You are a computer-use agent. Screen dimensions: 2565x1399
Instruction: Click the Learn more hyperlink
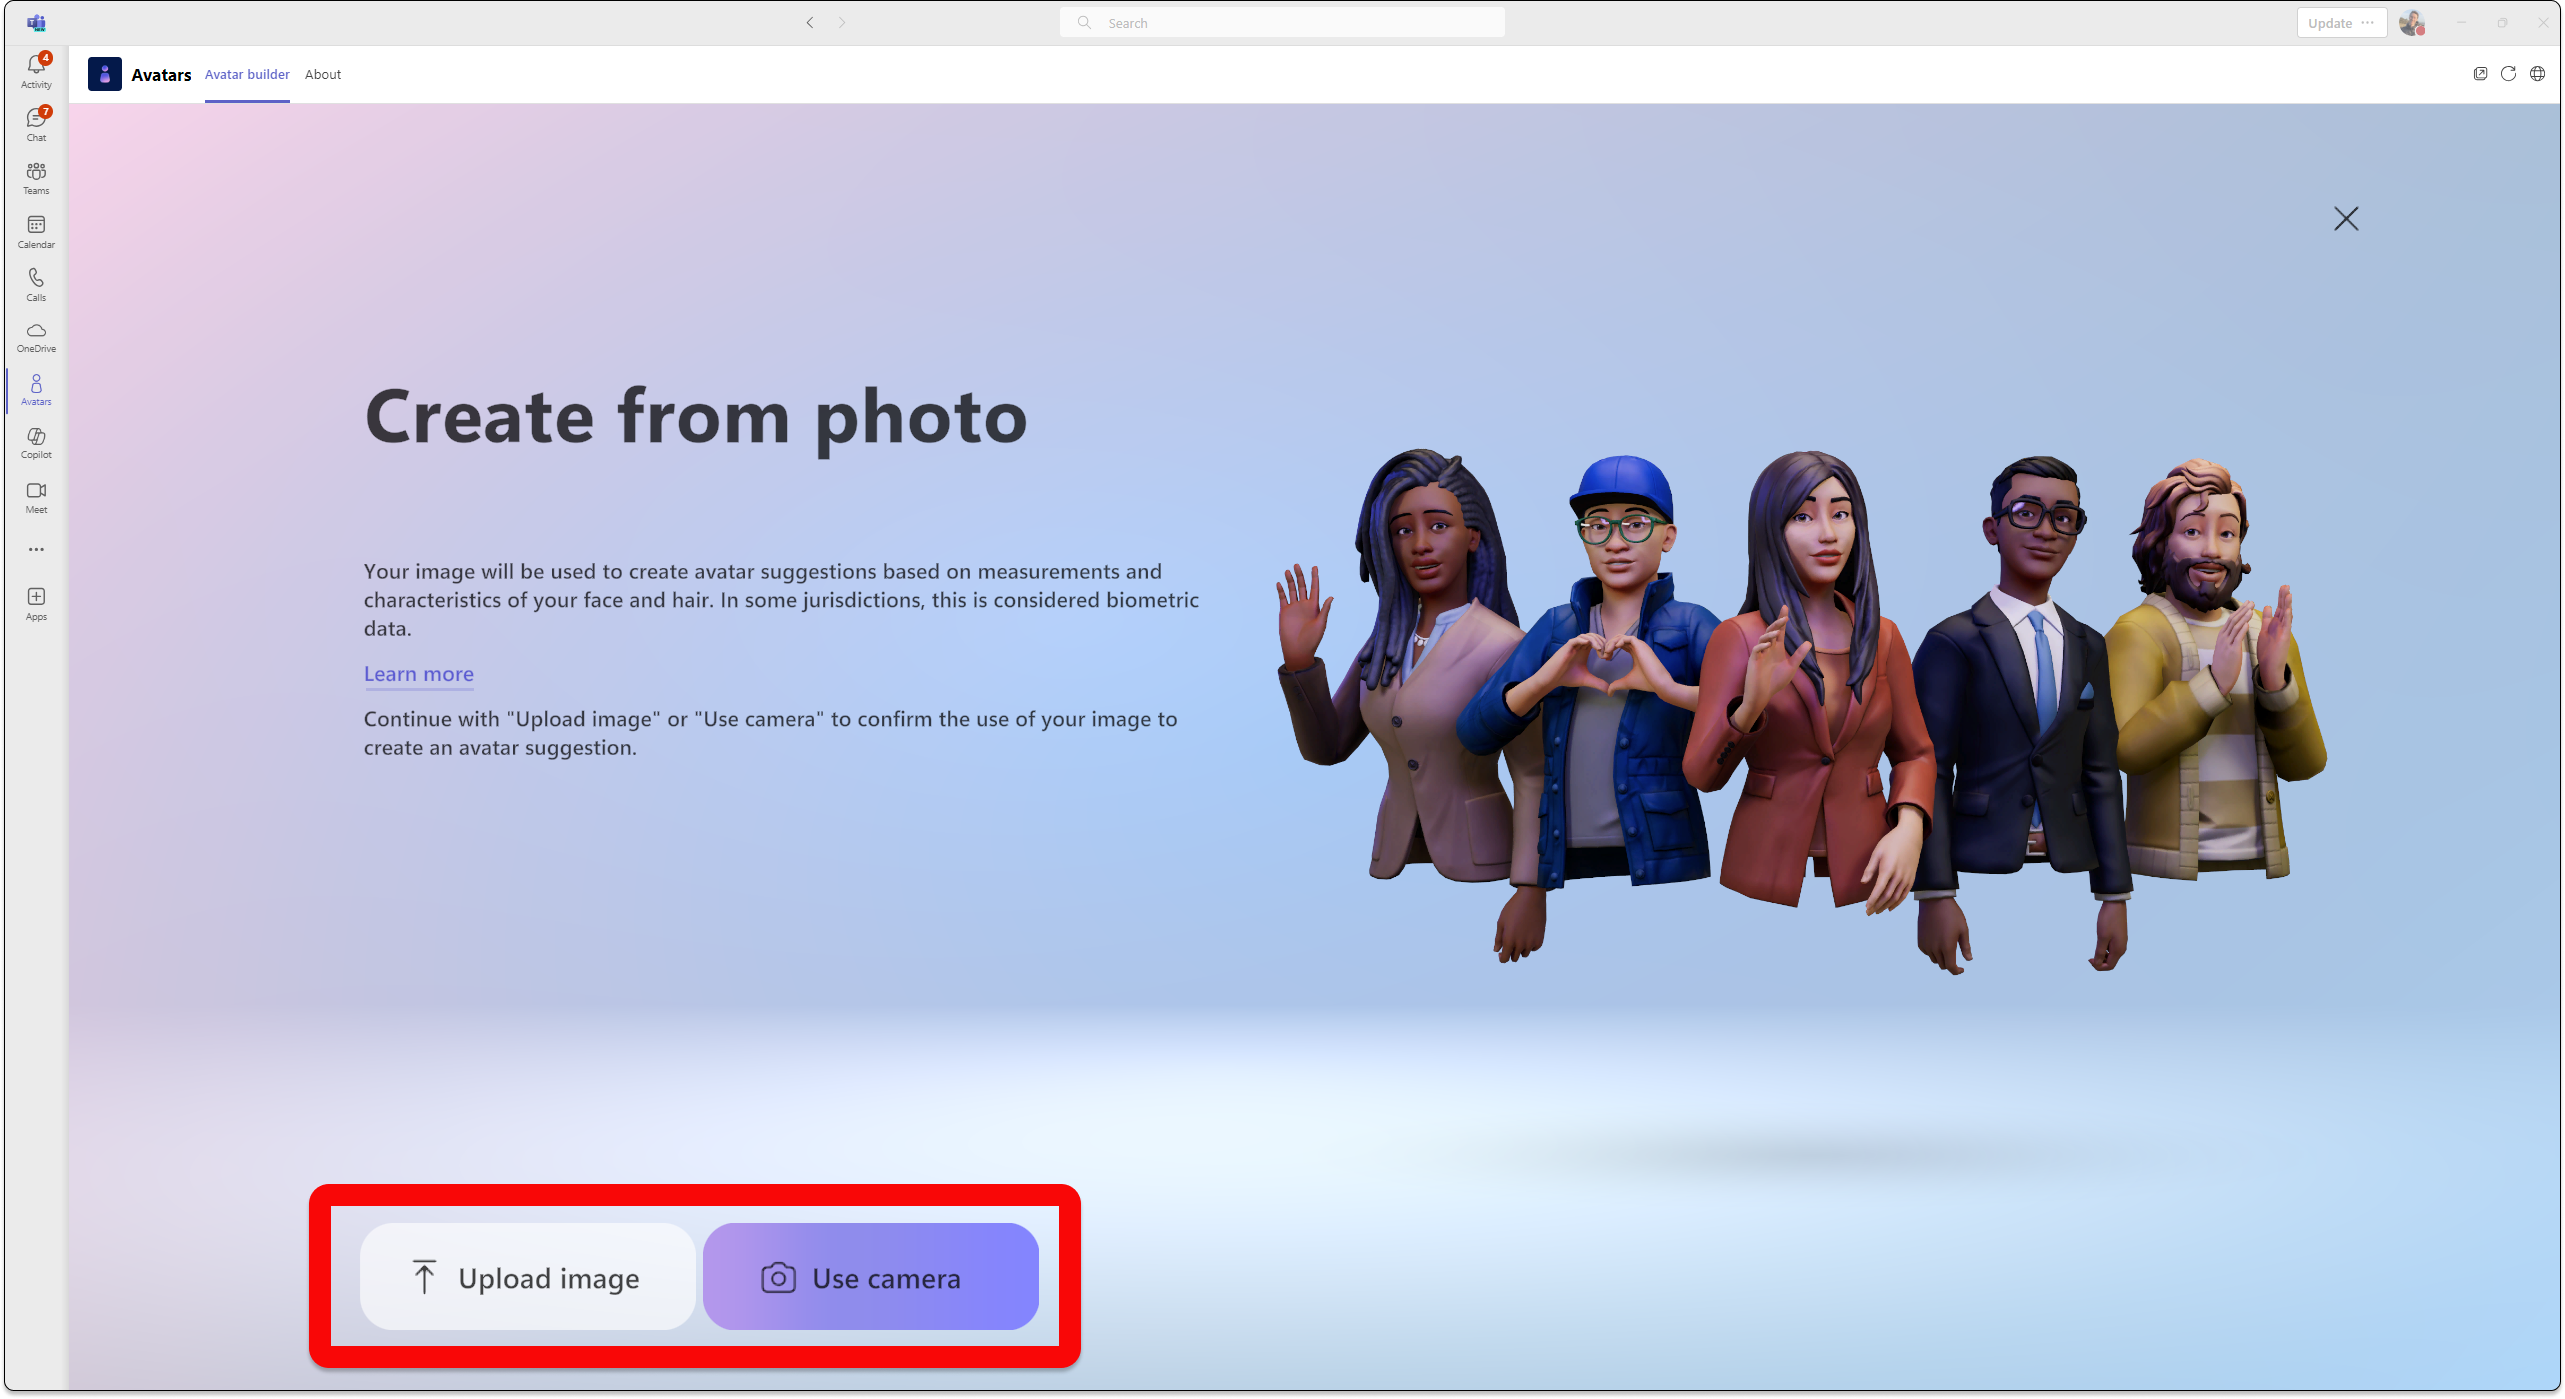tap(419, 672)
